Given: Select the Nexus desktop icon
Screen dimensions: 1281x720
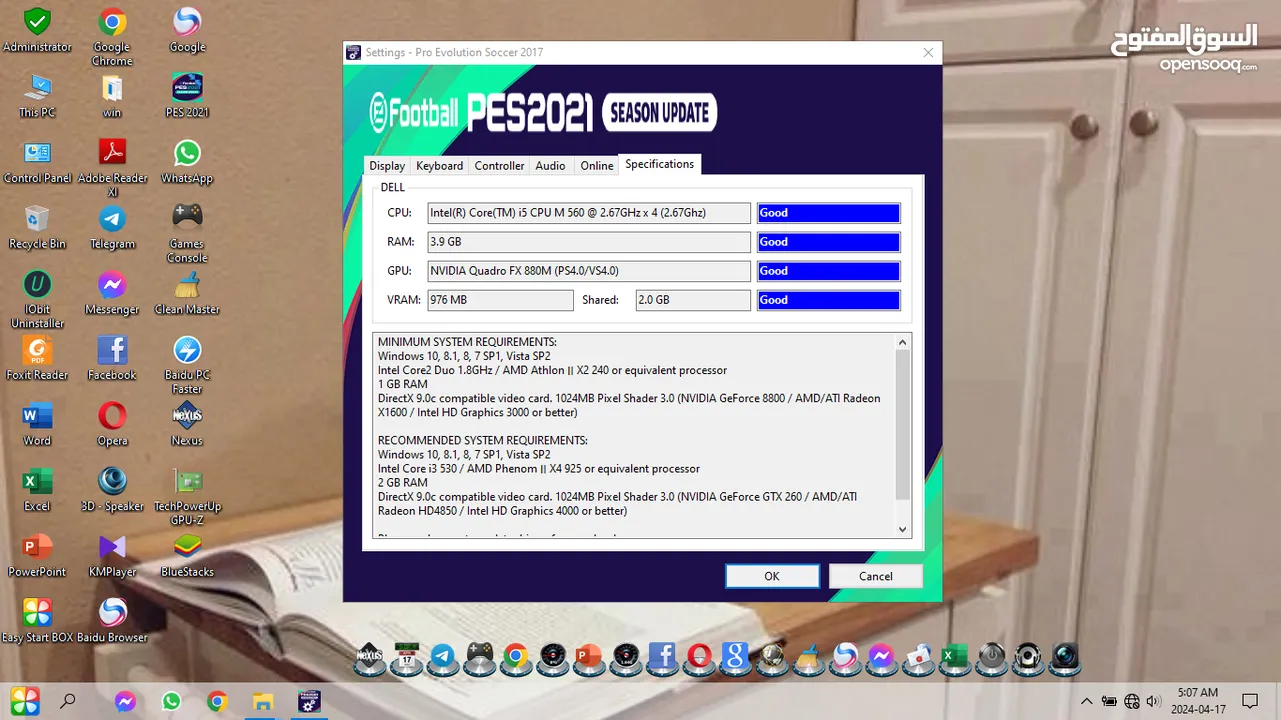Looking at the screenshot, I should click(x=187, y=424).
